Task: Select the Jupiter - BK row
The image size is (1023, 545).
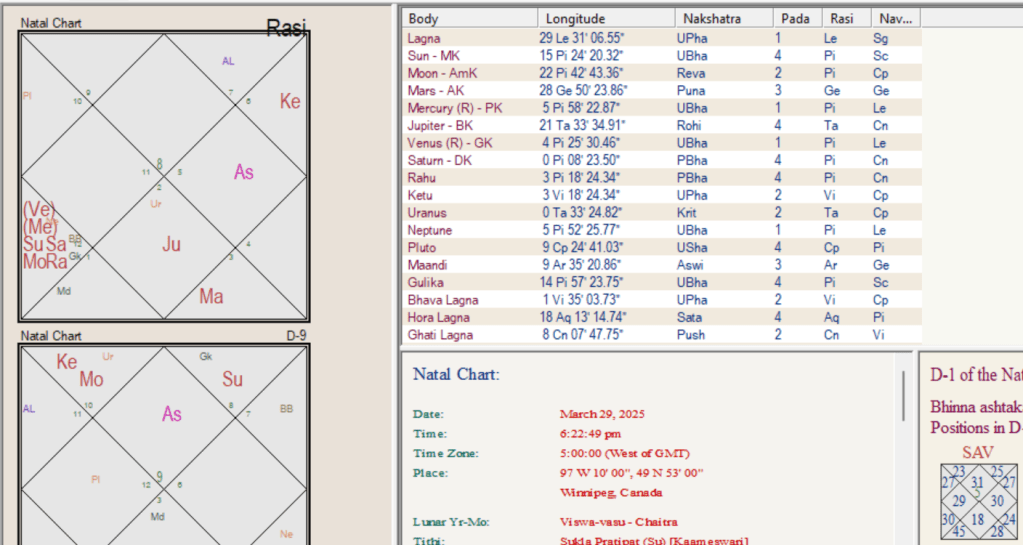Action: tap(434, 125)
